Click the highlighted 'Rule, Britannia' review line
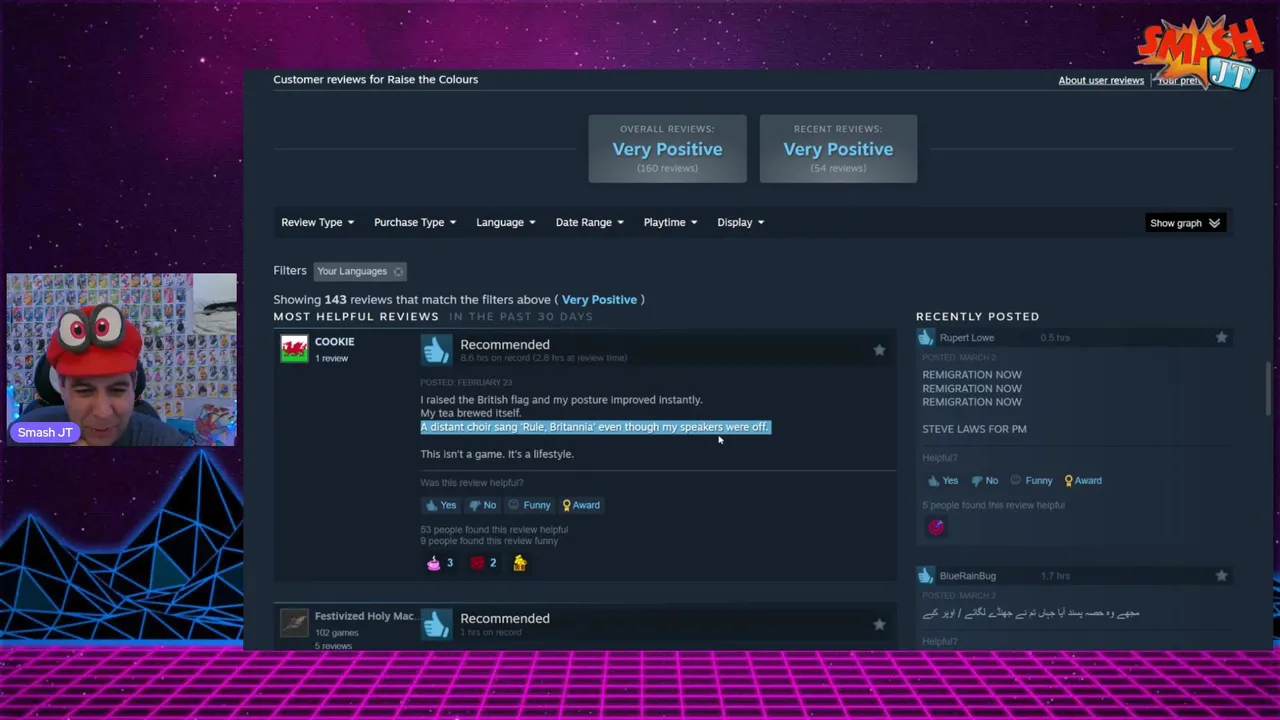1280x720 pixels. click(595, 427)
